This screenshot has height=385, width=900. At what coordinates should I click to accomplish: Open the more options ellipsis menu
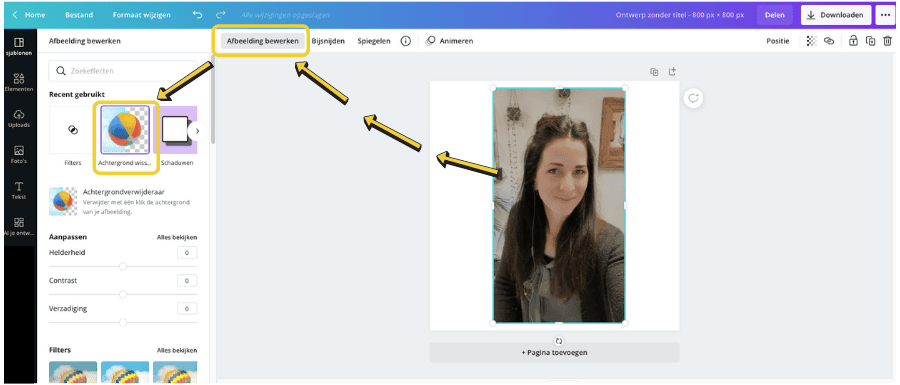(885, 15)
